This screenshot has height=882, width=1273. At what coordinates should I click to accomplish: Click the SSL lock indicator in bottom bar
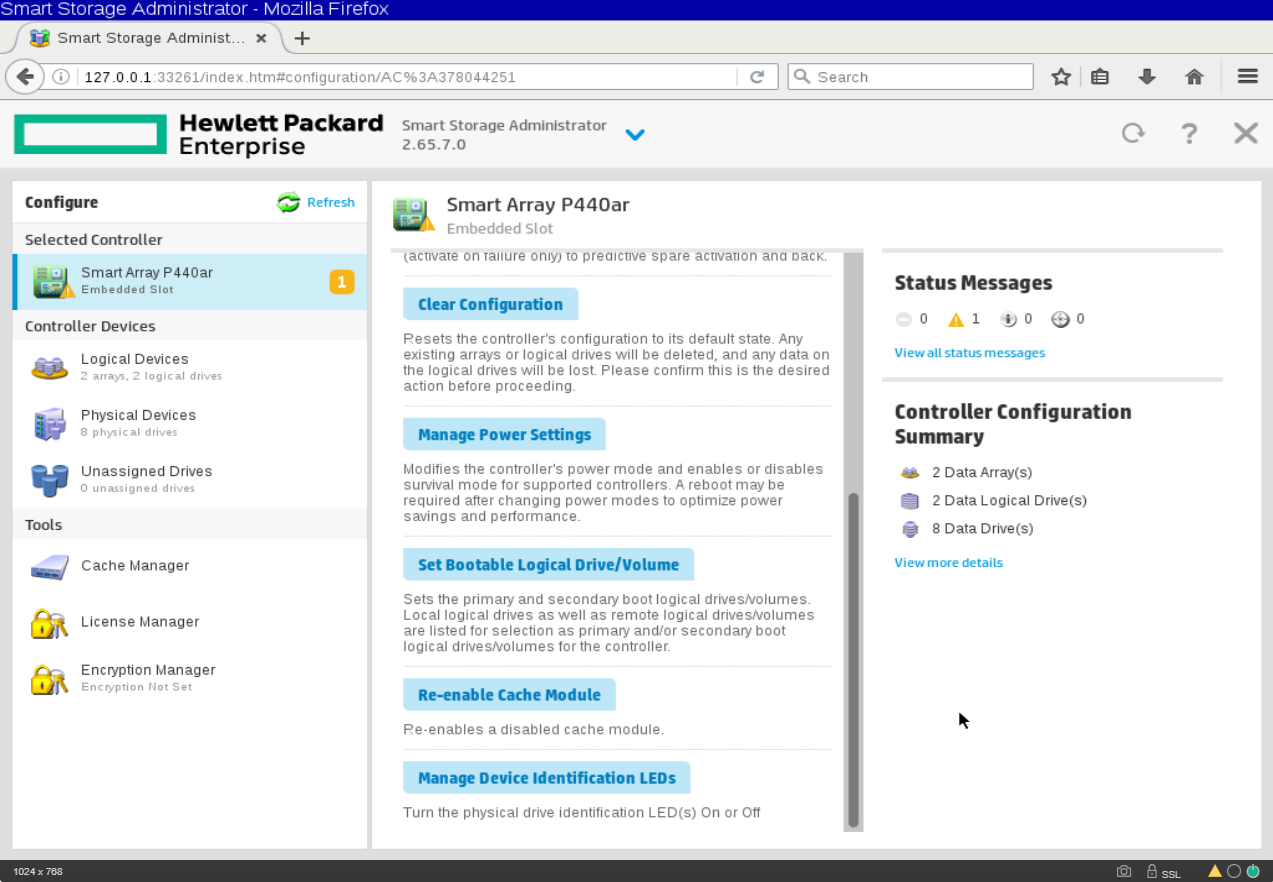pyautogui.click(x=1163, y=872)
